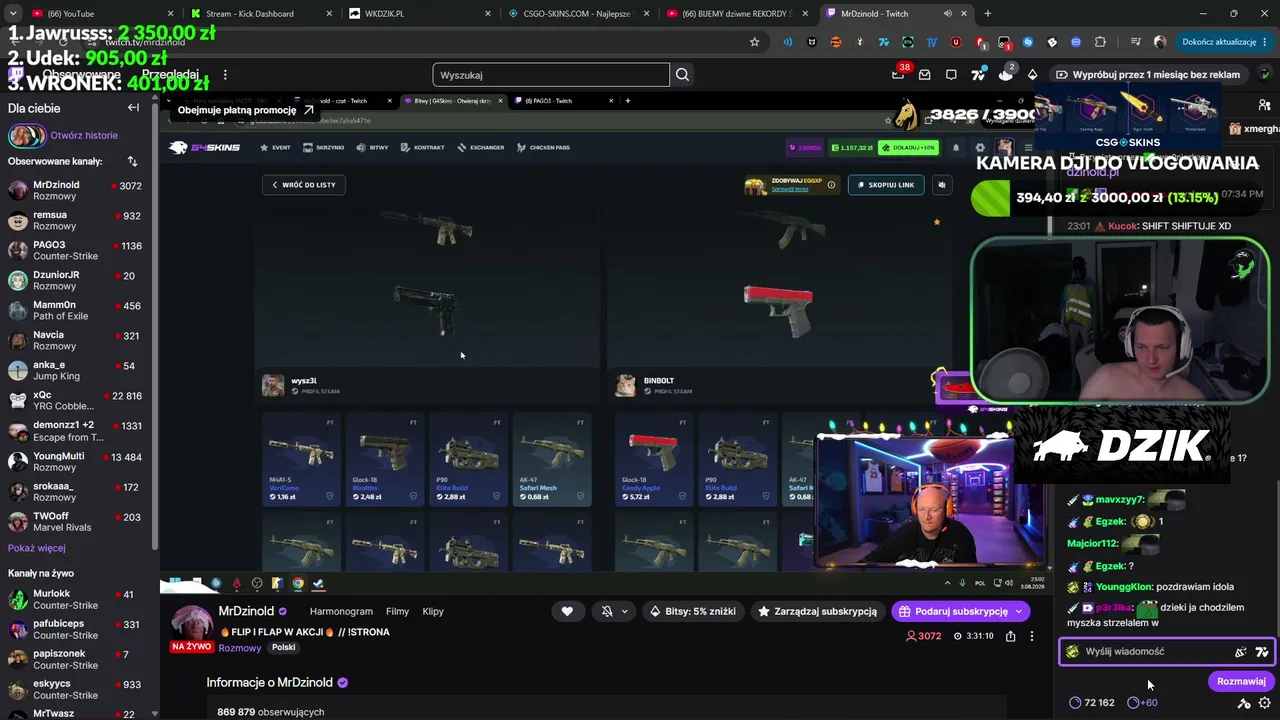Click the Obejmuje płatną promocję label
This screenshot has width=1280, height=720.
244,110
